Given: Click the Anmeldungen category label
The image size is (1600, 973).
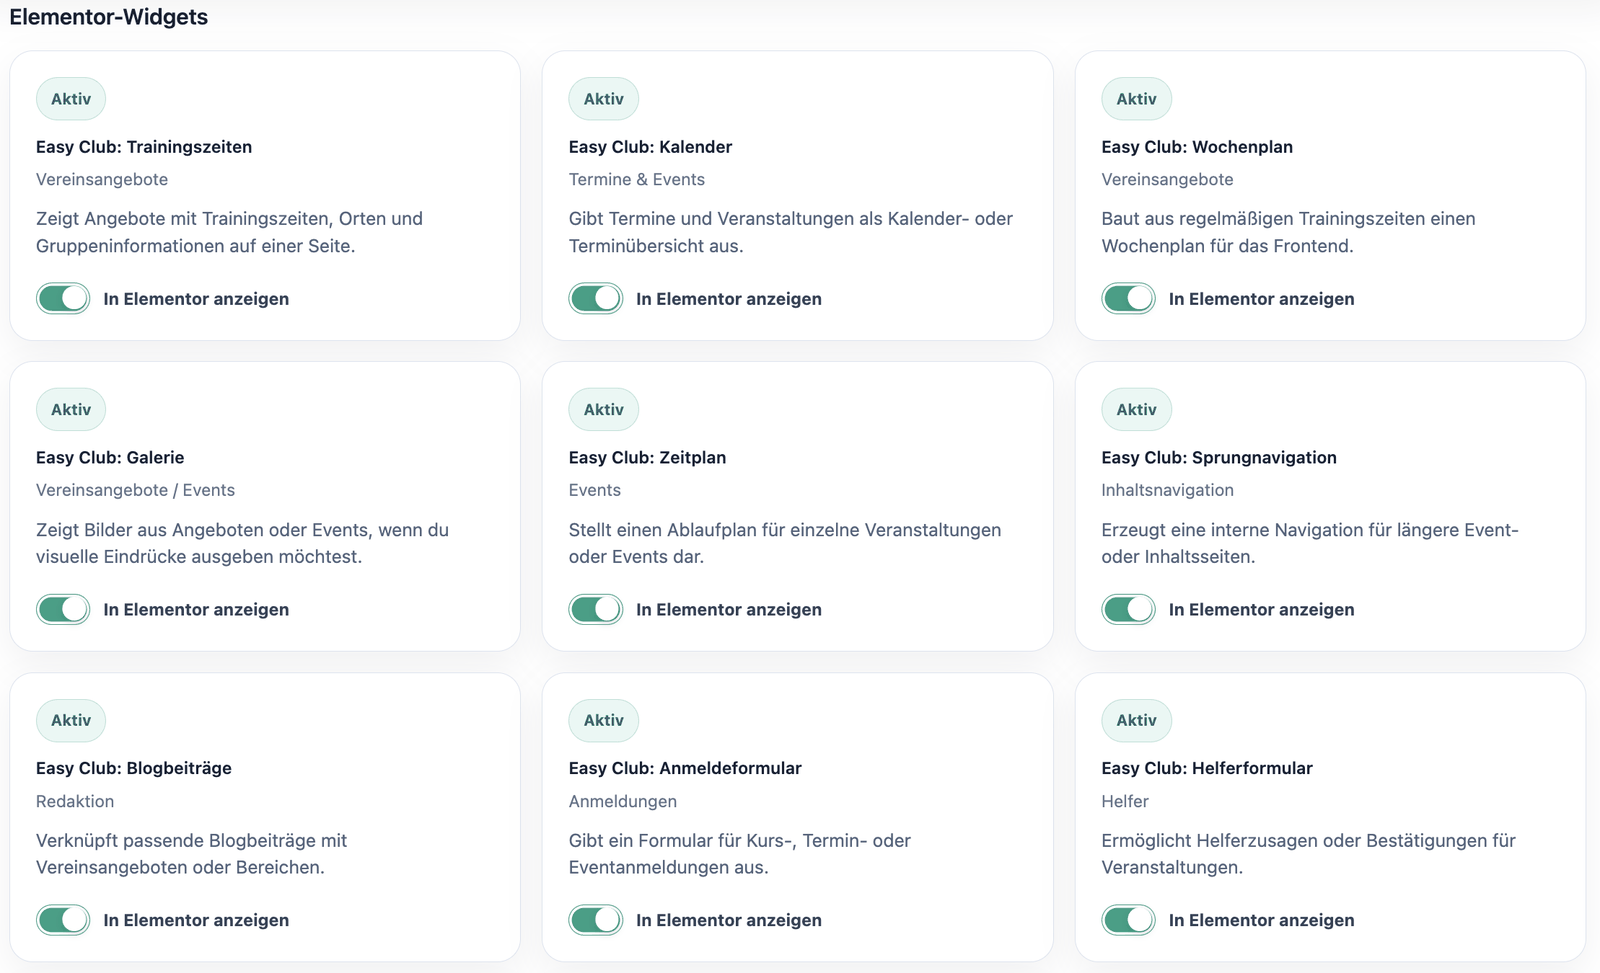Looking at the screenshot, I should pyautogui.click(x=623, y=801).
